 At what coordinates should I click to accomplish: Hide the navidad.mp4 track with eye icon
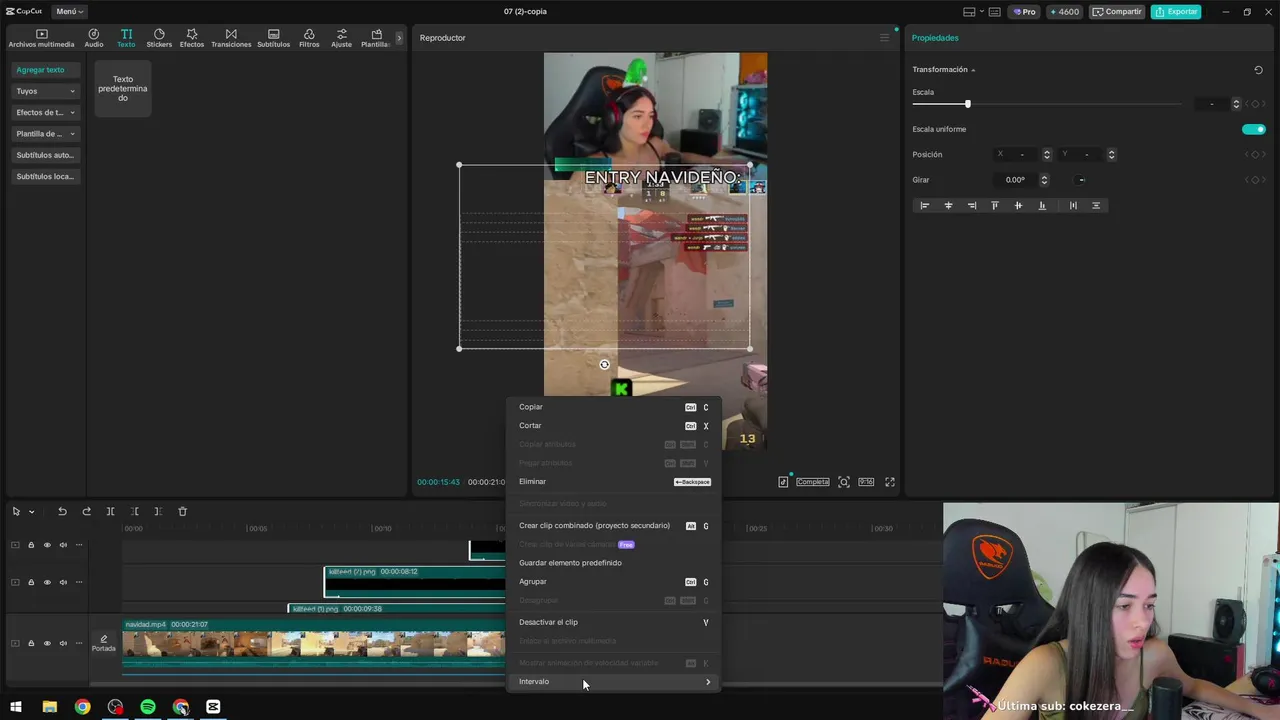coord(47,643)
